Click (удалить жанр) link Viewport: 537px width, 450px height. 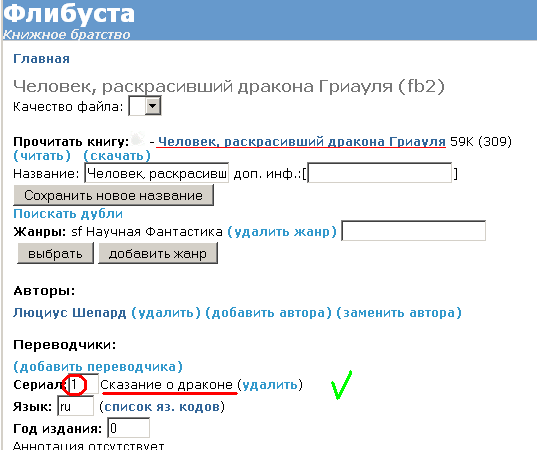[x=282, y=232]
